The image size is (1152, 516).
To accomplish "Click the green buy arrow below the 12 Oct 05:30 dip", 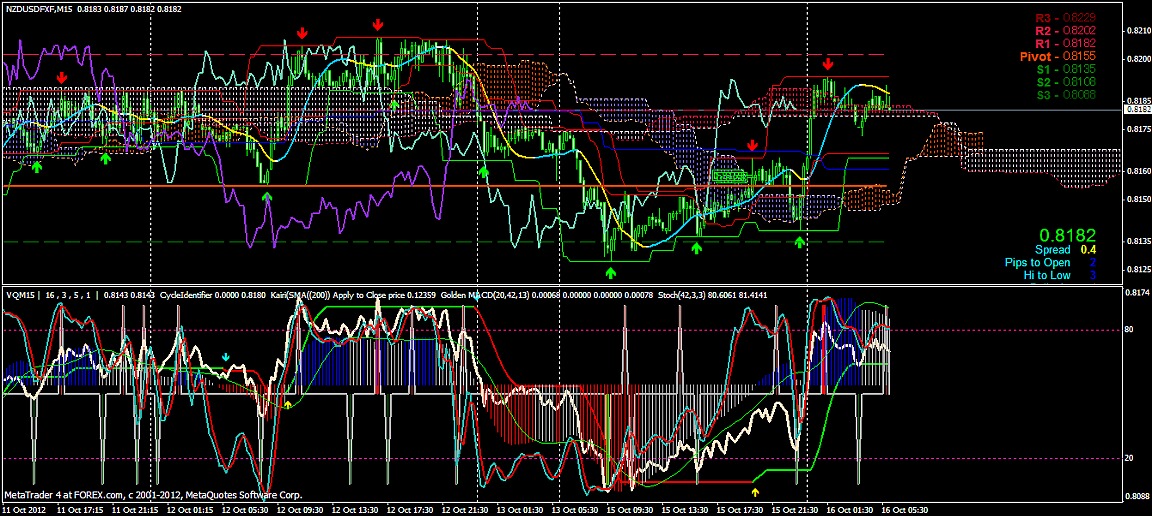I will click(267, 196).
